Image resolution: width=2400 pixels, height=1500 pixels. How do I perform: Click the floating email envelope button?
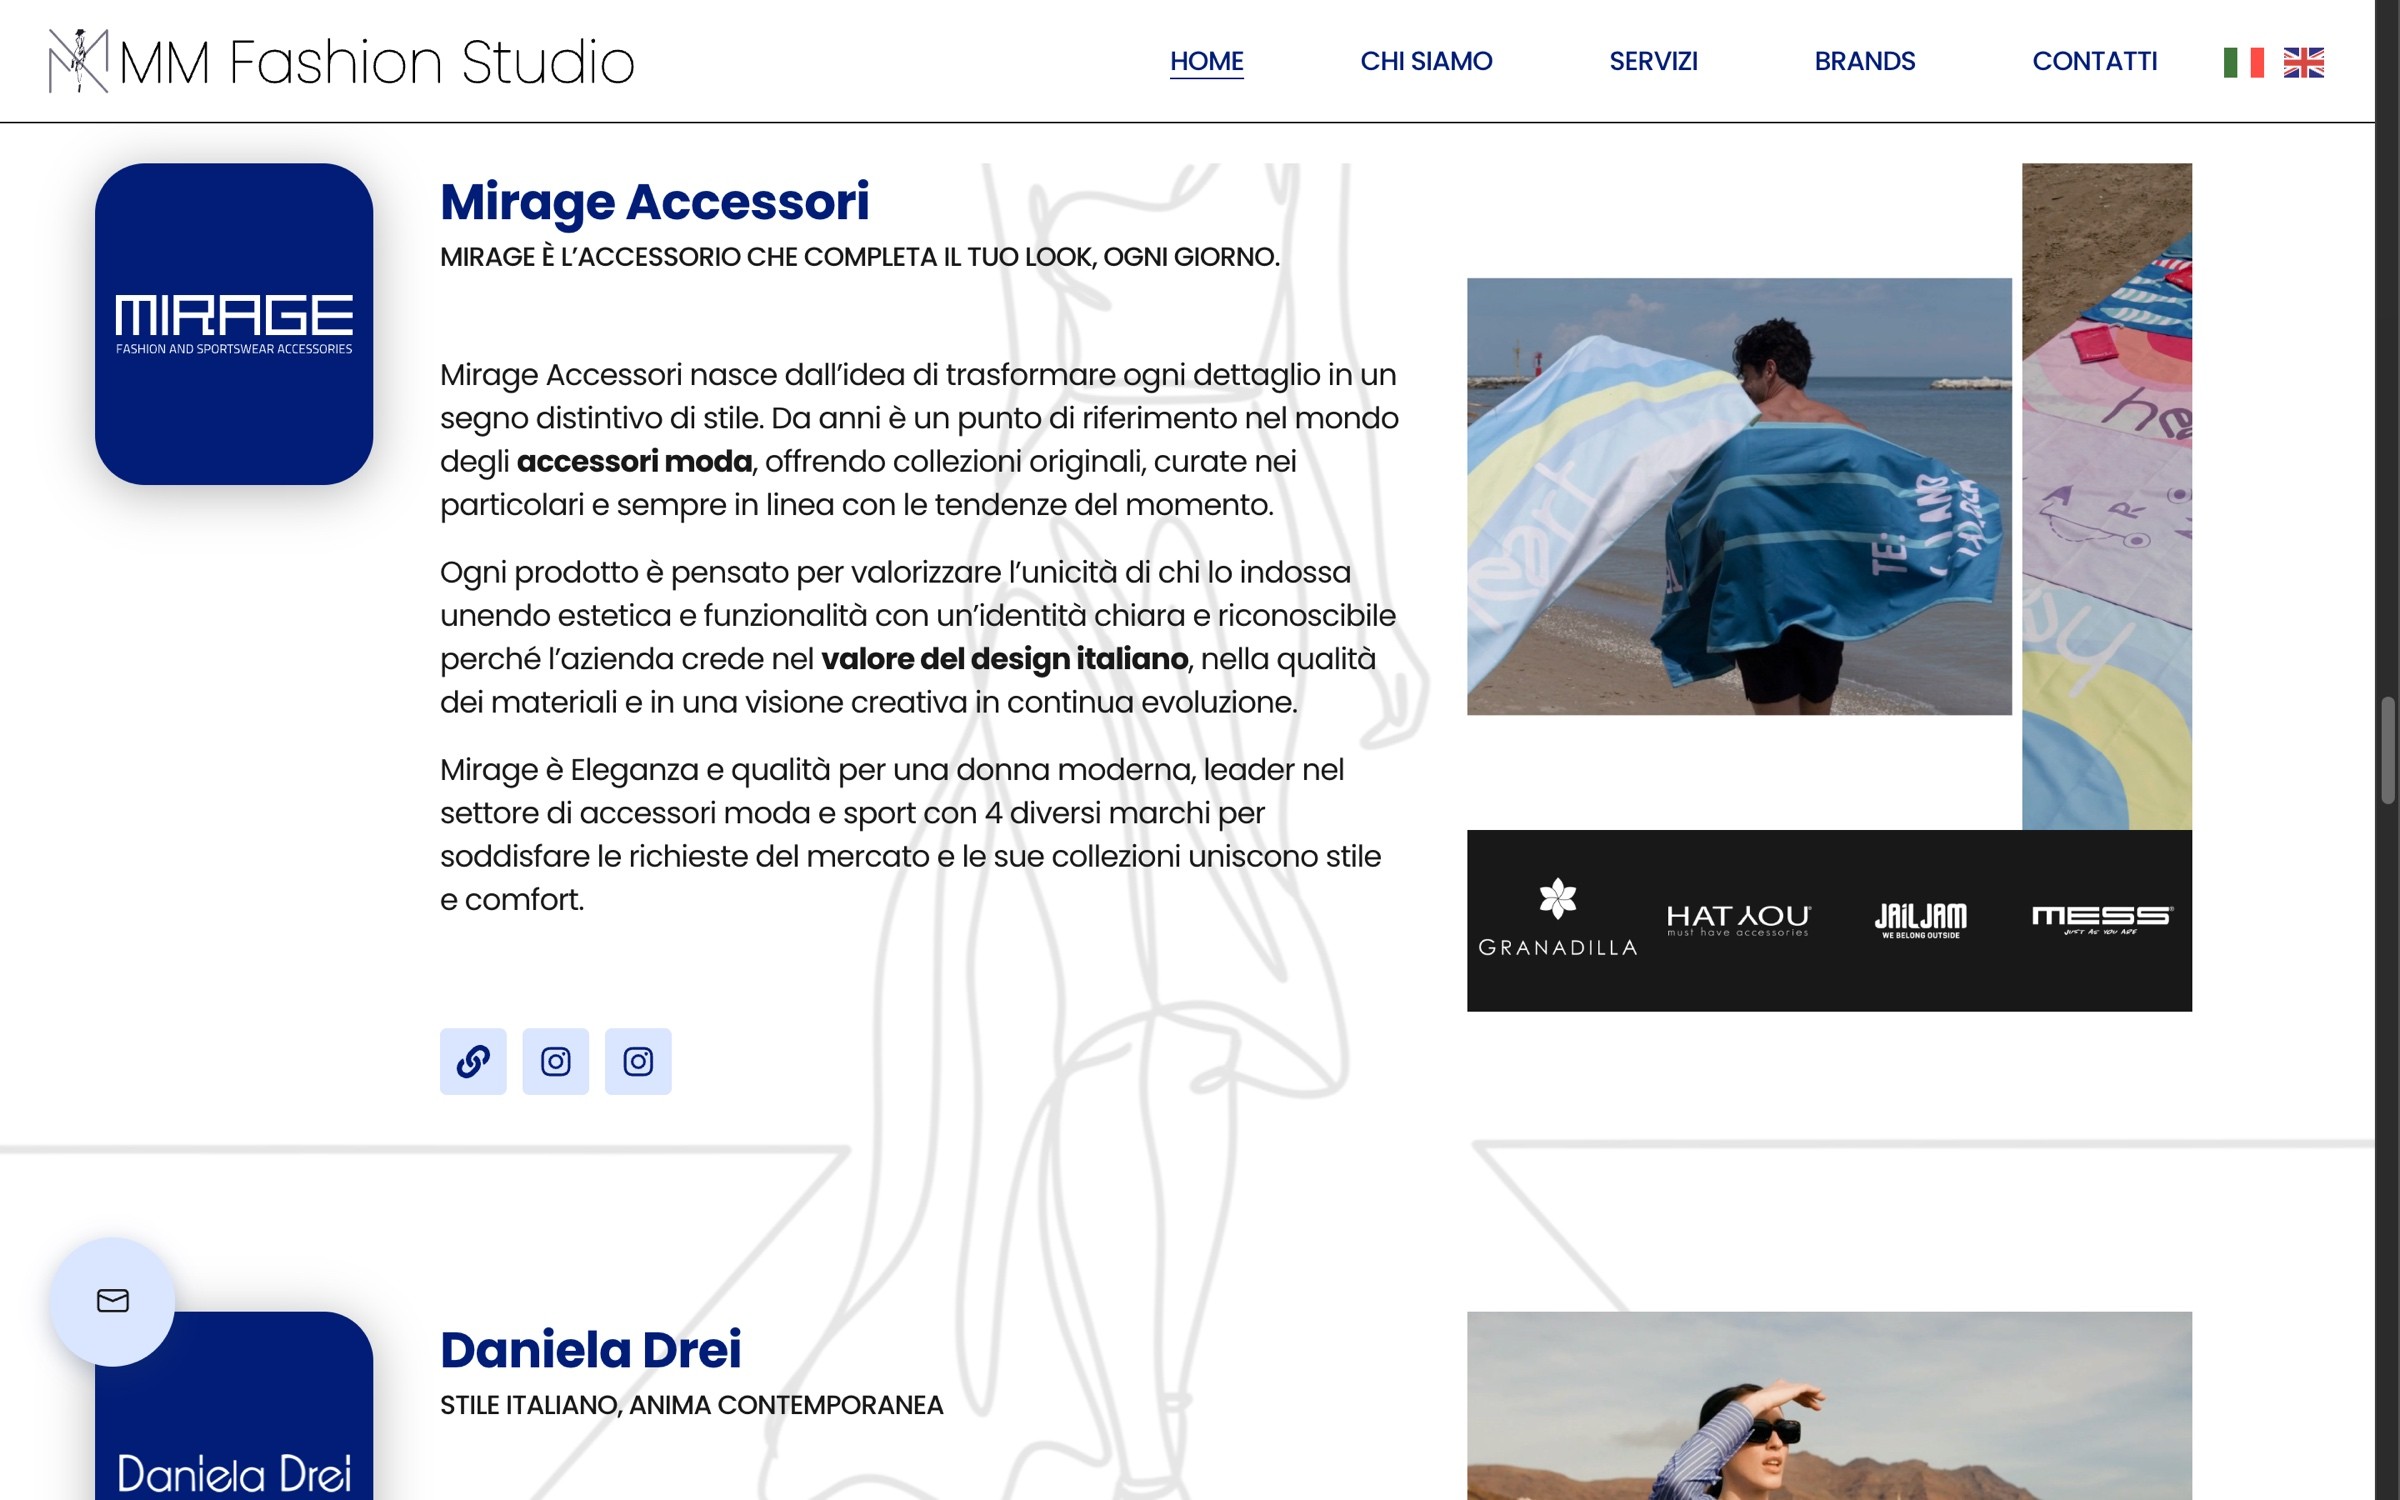(x=113, y=1301)
